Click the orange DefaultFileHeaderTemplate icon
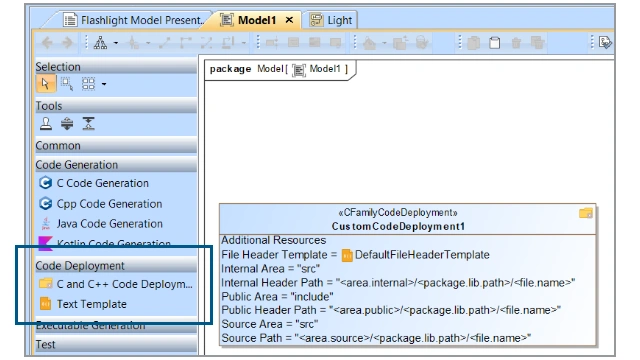Image resolution: width=640 pixels, height=360 pixels. coord(347,255)
